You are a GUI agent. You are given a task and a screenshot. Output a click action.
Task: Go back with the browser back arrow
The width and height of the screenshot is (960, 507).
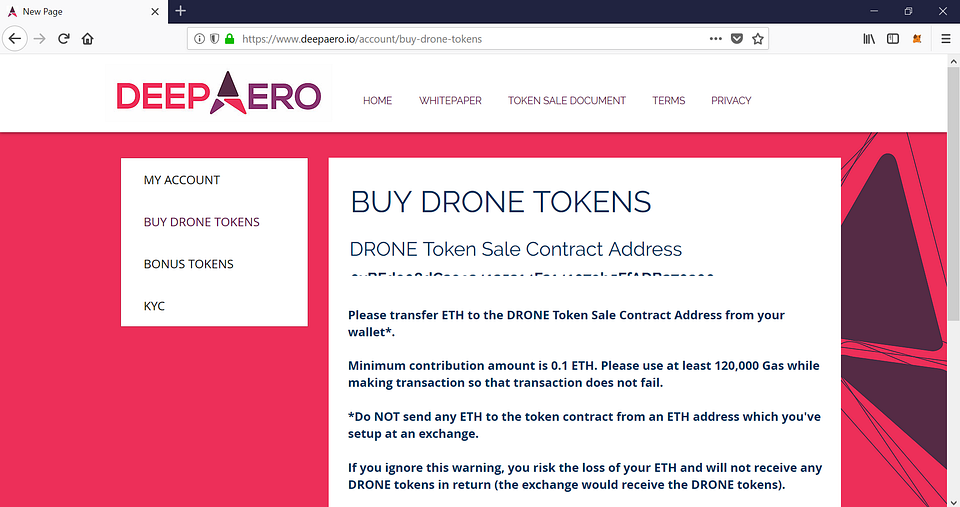pyautogui.click(x=15, y=39)
